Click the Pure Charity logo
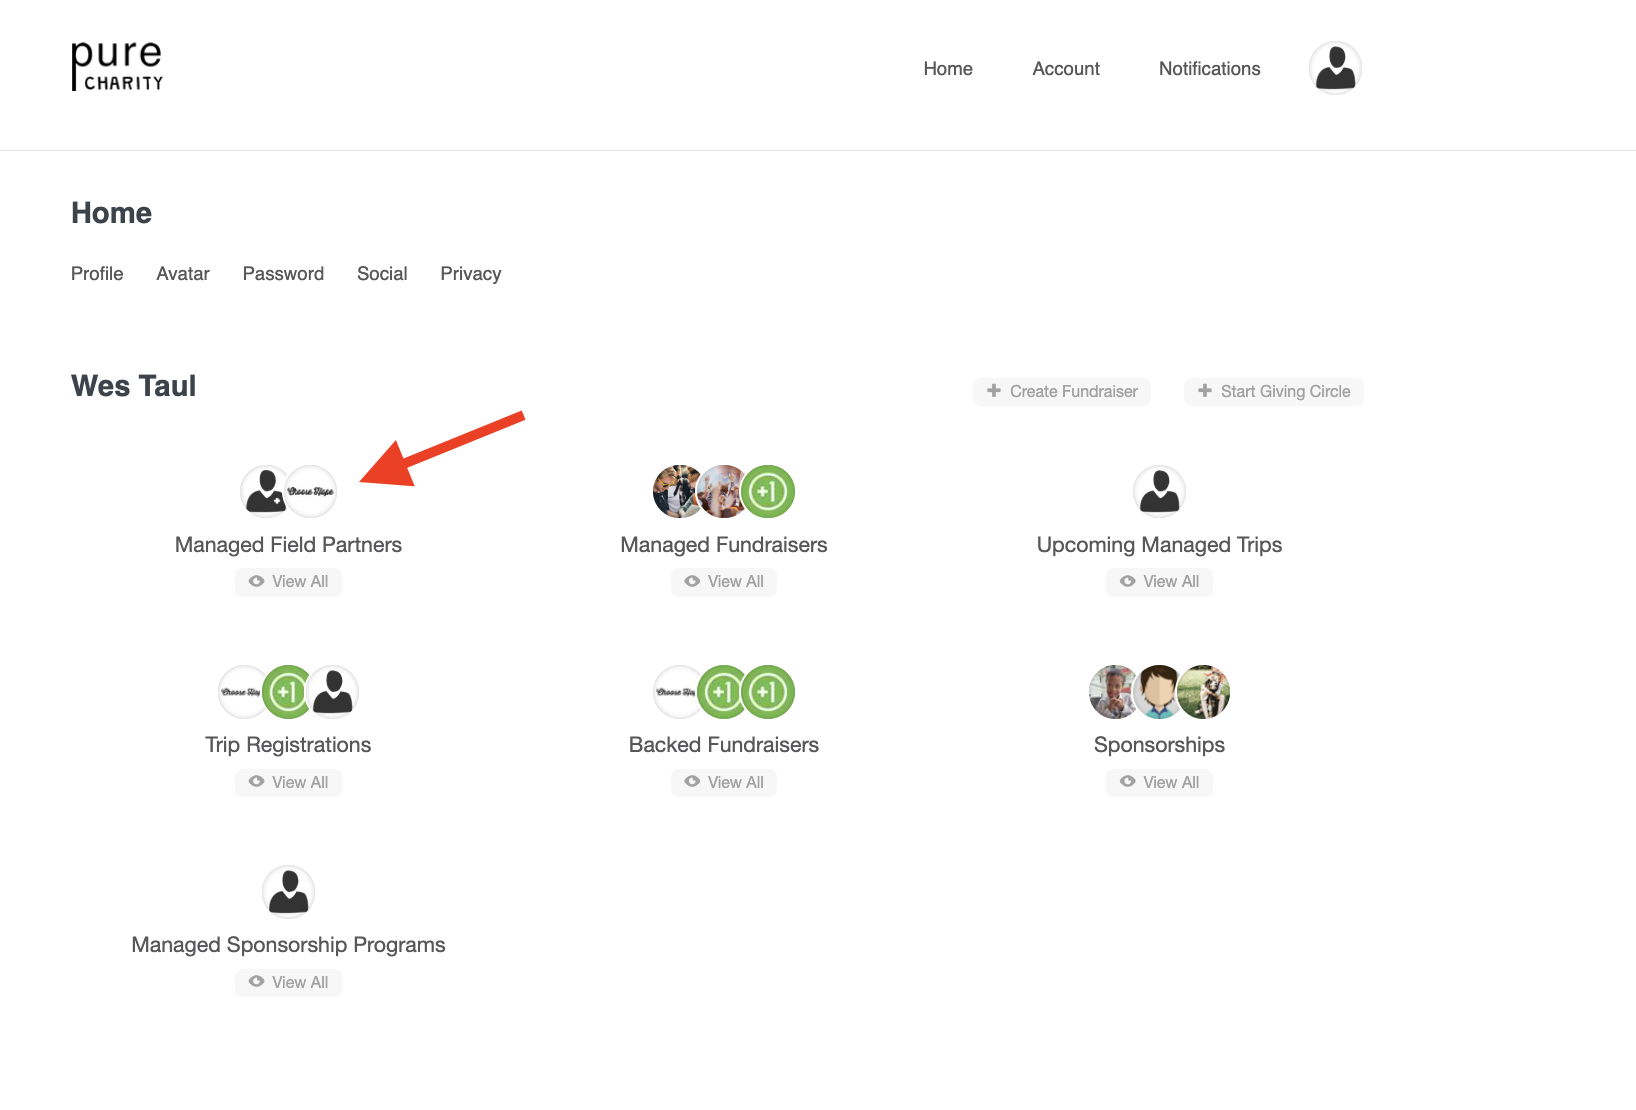Screen dimensions: 1636x1110 click(117, 67)
